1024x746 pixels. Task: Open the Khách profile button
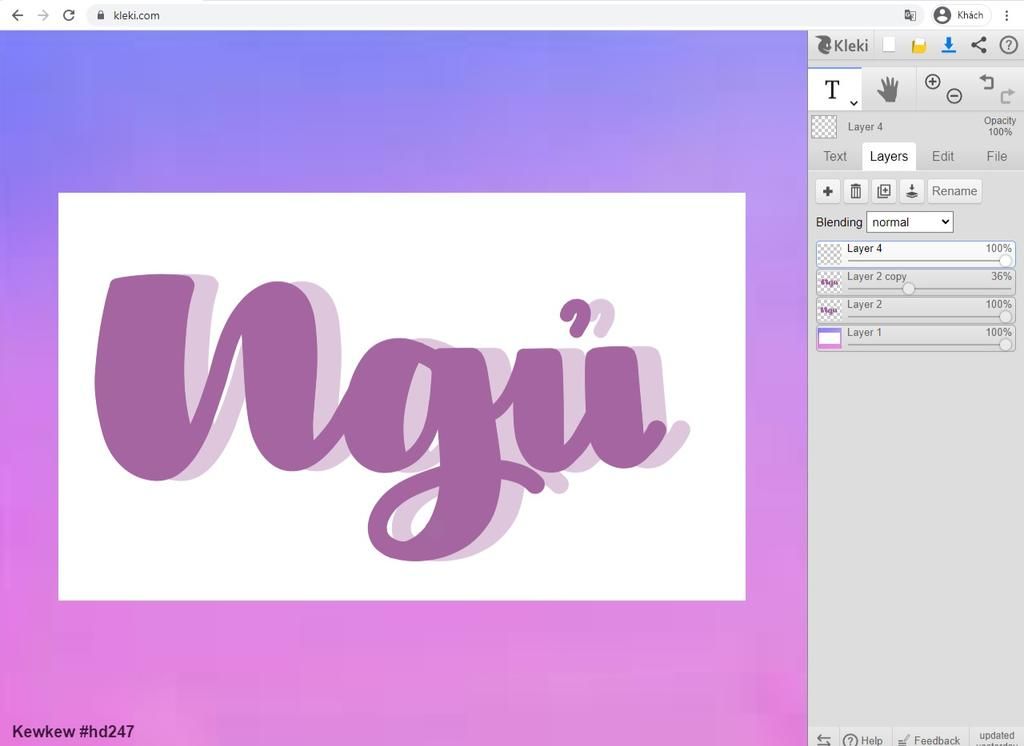pyautogui.click(x=959, y=15)
